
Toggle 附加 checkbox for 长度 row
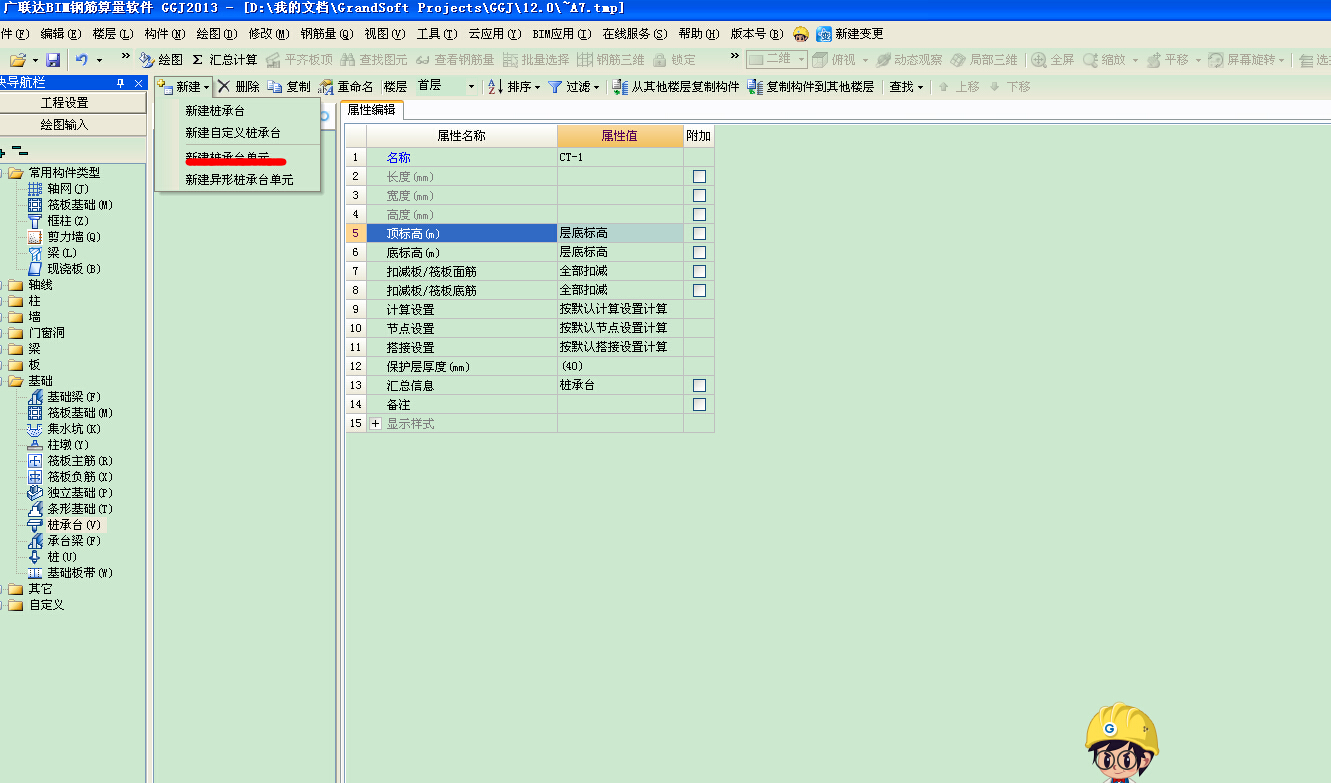click(699, 176)
